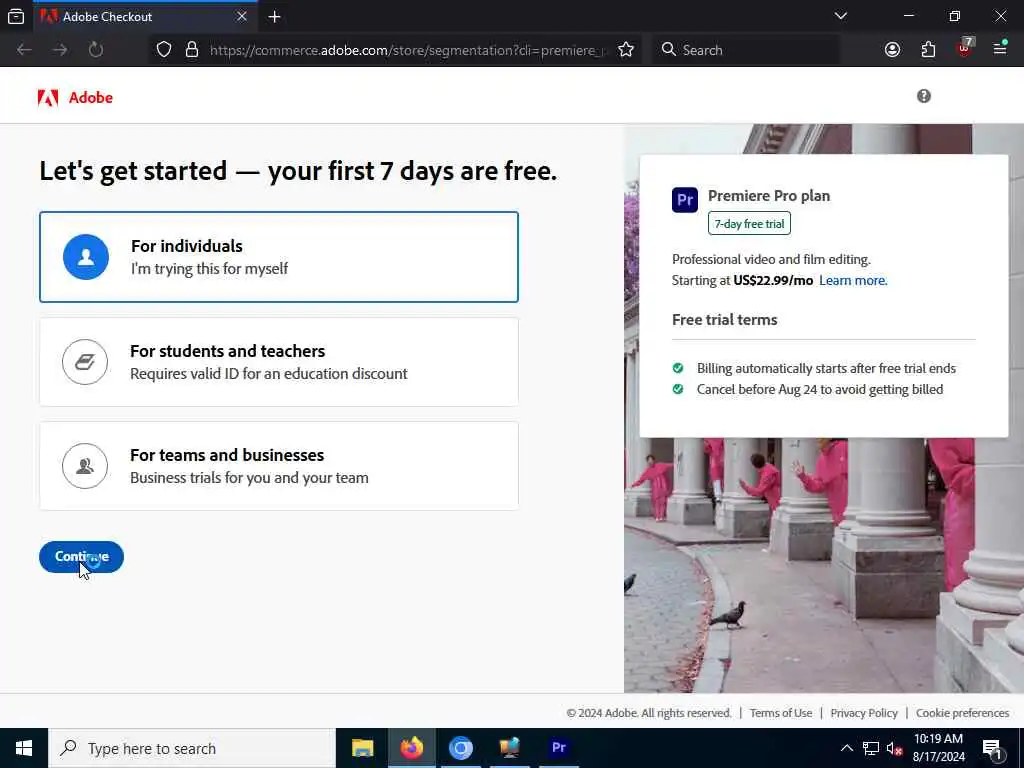
Task: Click the Continue button
Action: pos(82,557)
